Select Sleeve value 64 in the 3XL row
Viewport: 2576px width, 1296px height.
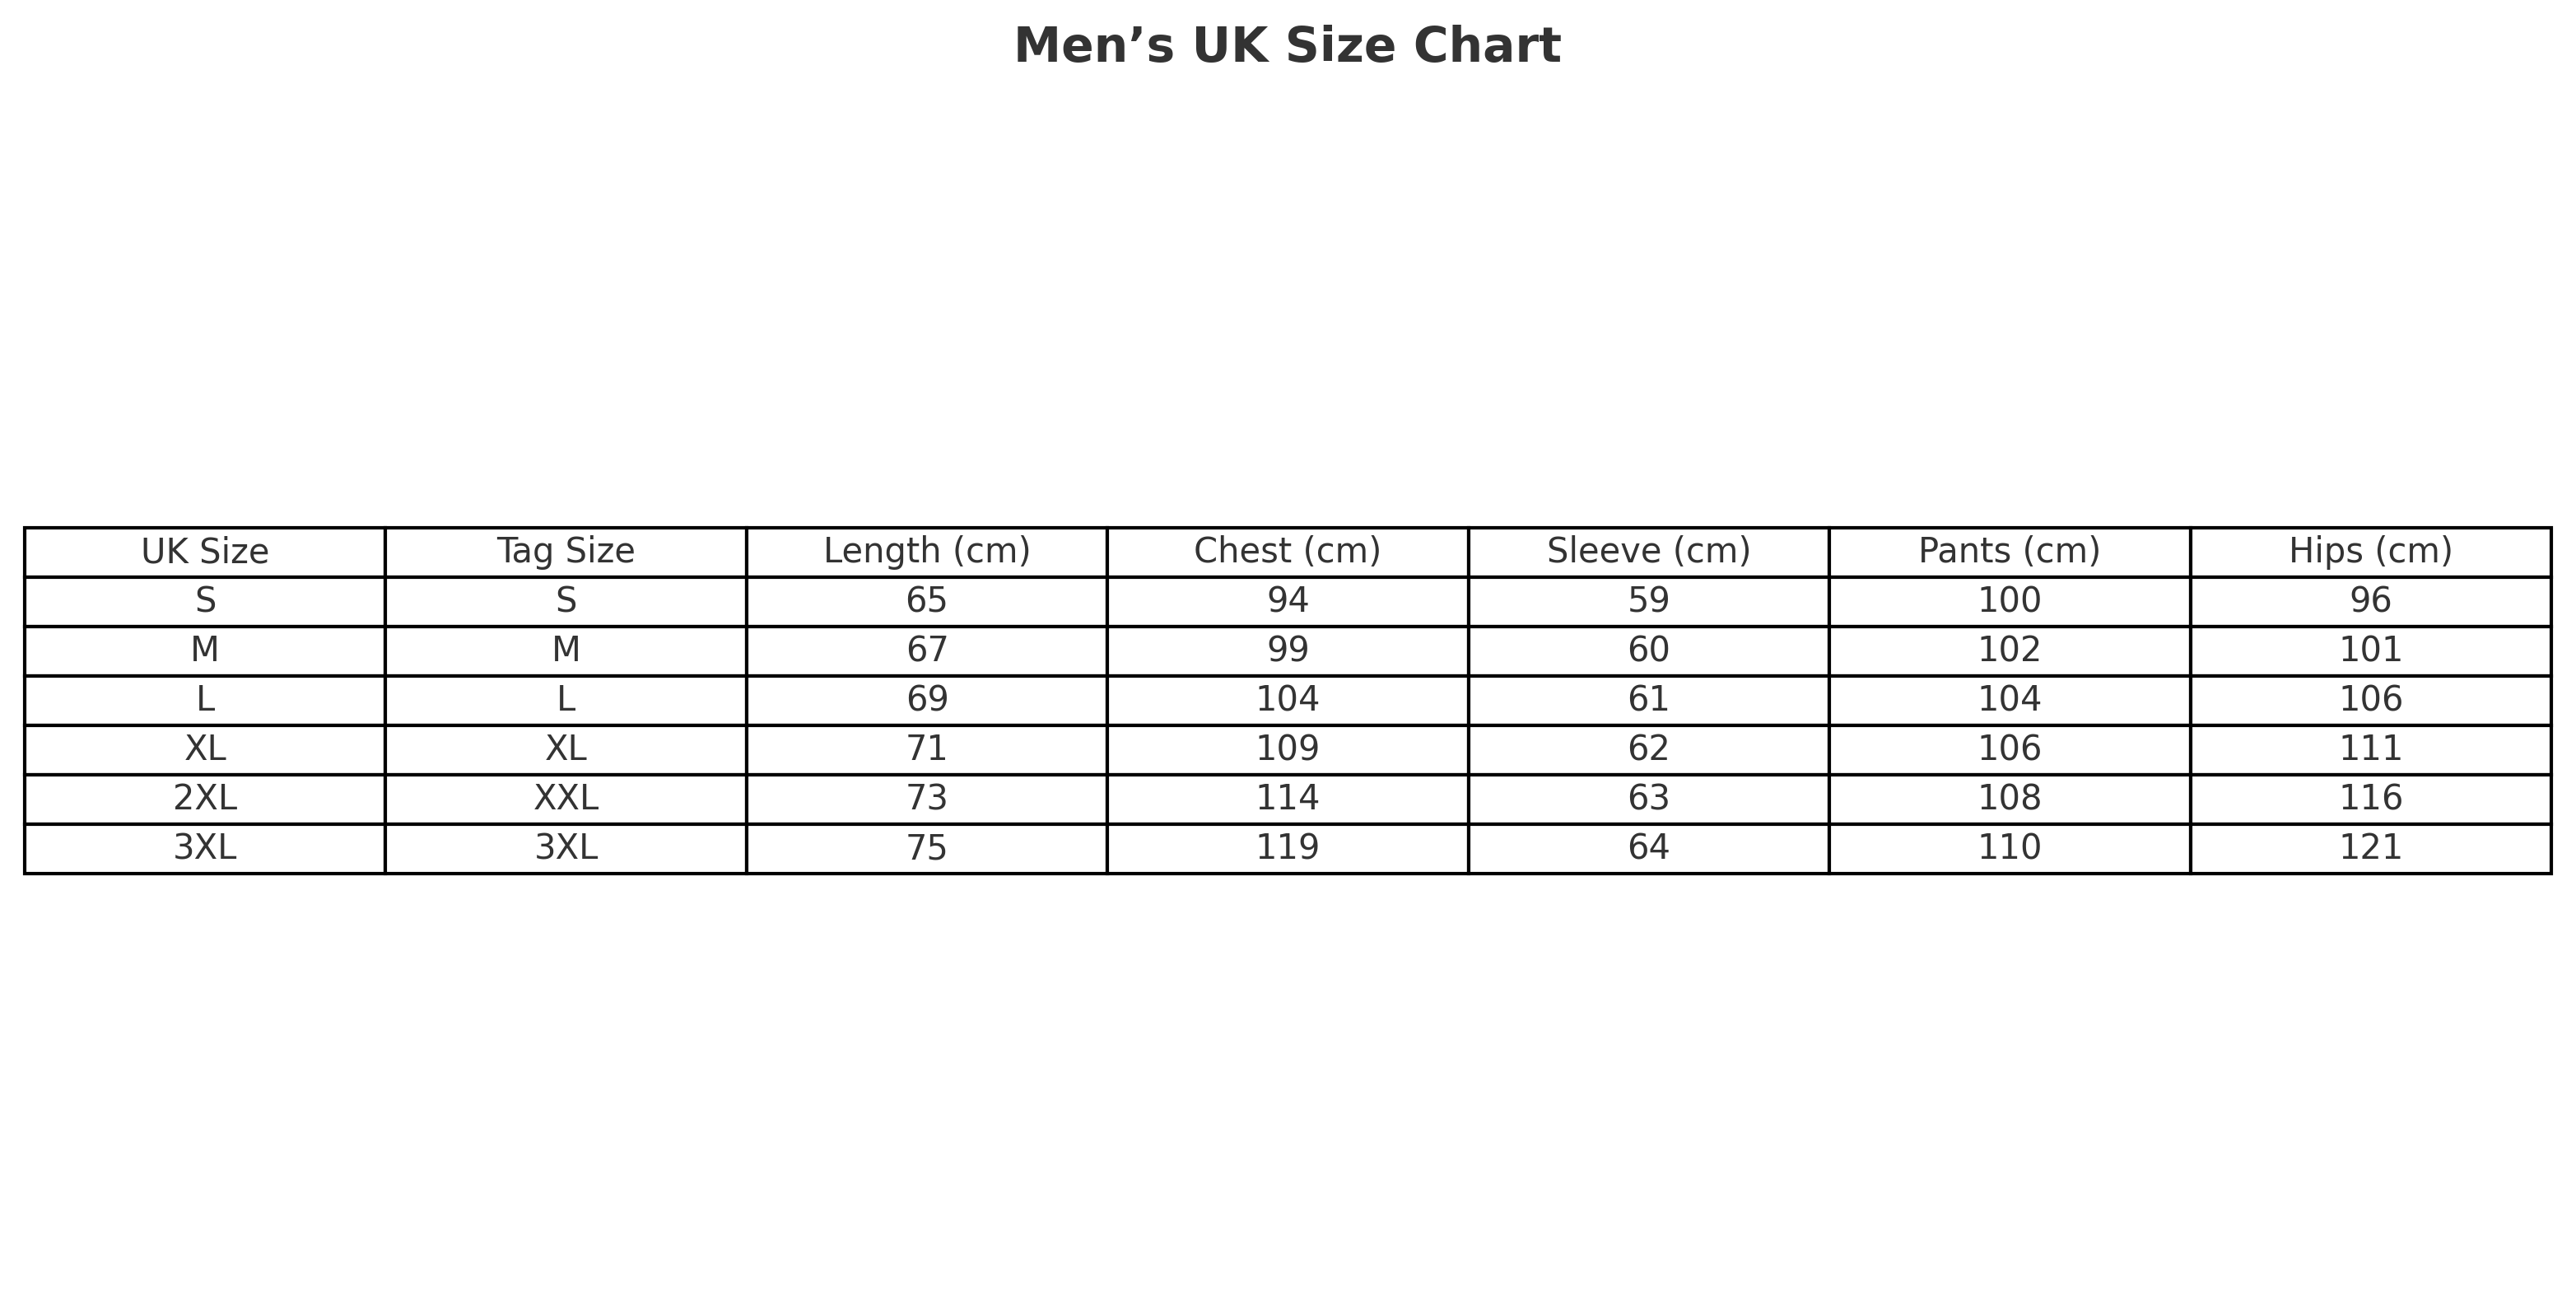click(1648, 848)
